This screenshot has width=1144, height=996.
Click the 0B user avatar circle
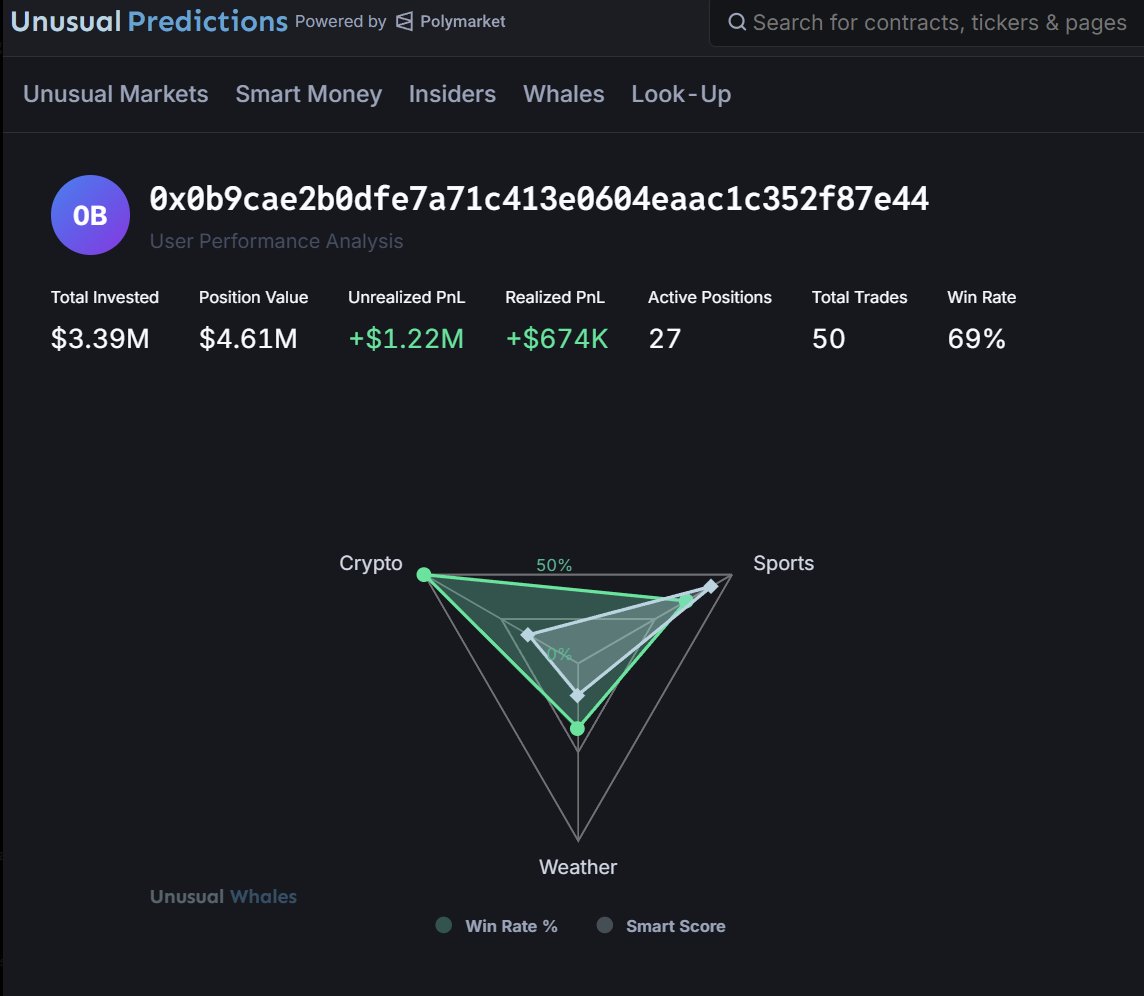pyautogui.click(x=90, y=215)
